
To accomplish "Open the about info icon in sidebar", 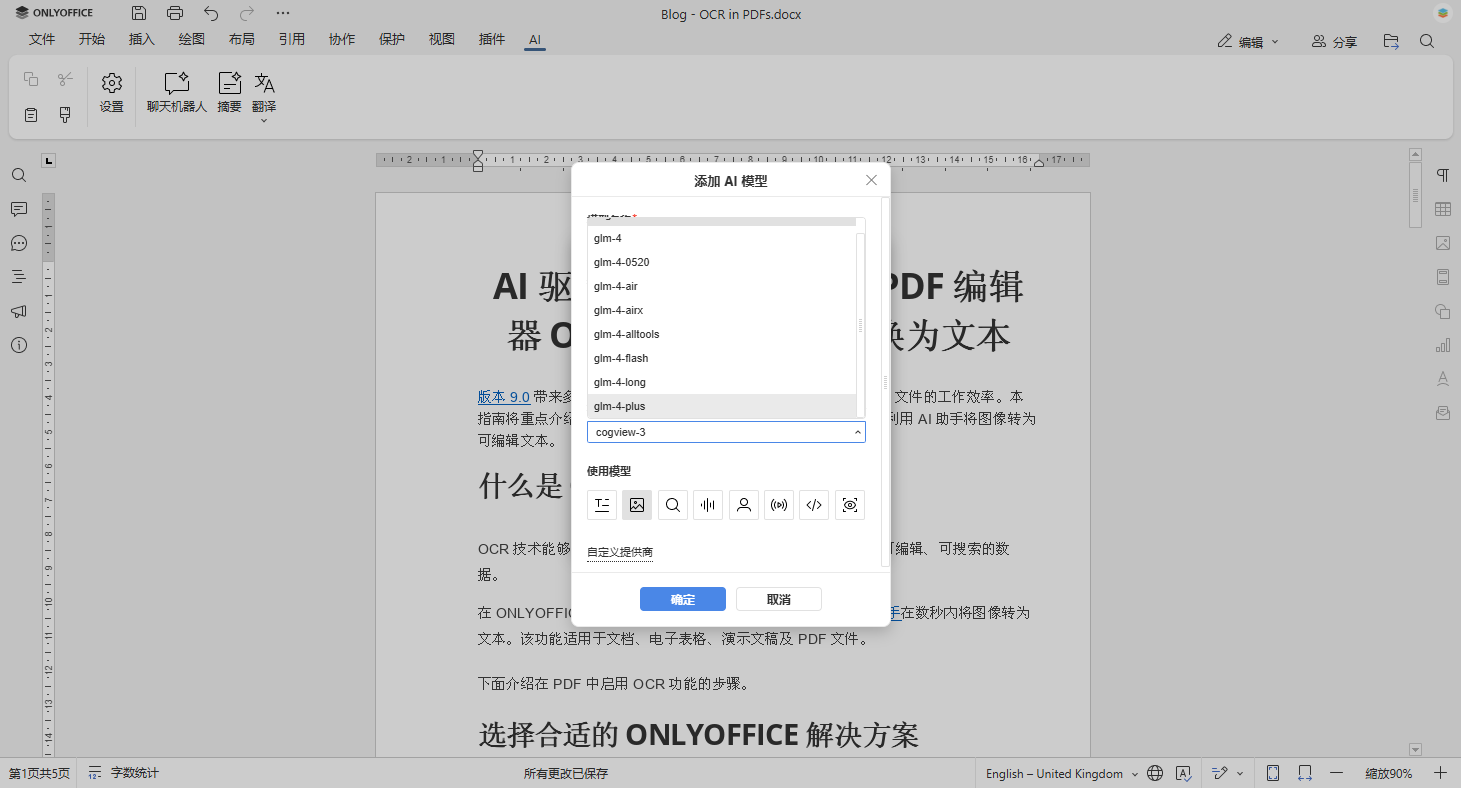I will point(18,345).
